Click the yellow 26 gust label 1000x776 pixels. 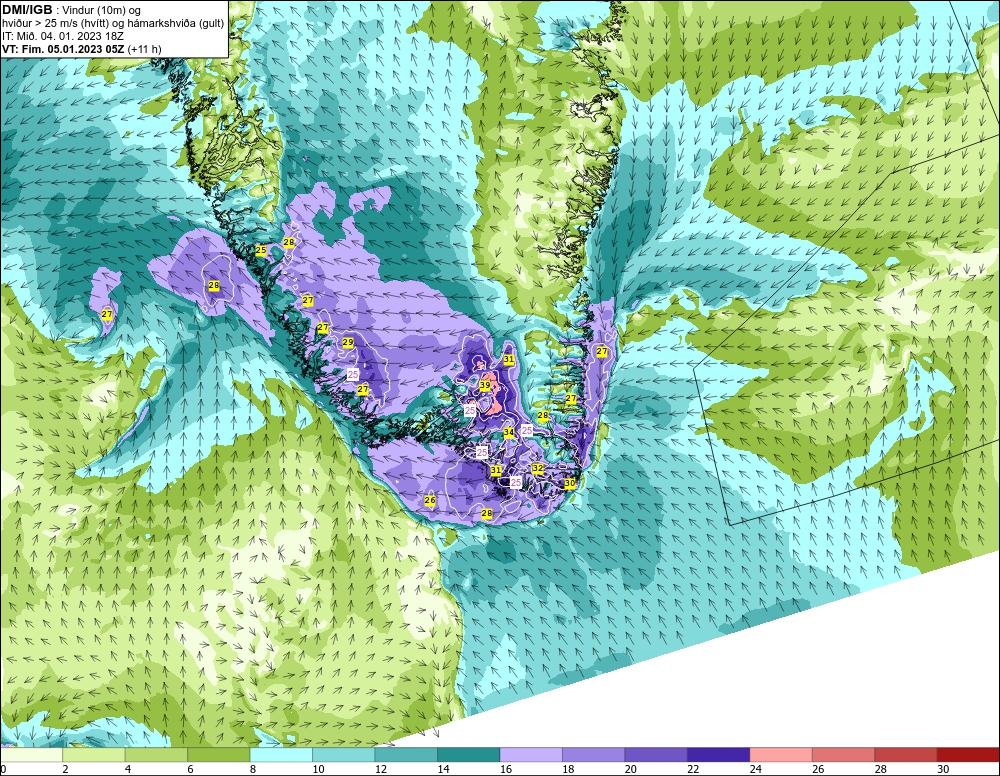430,500
